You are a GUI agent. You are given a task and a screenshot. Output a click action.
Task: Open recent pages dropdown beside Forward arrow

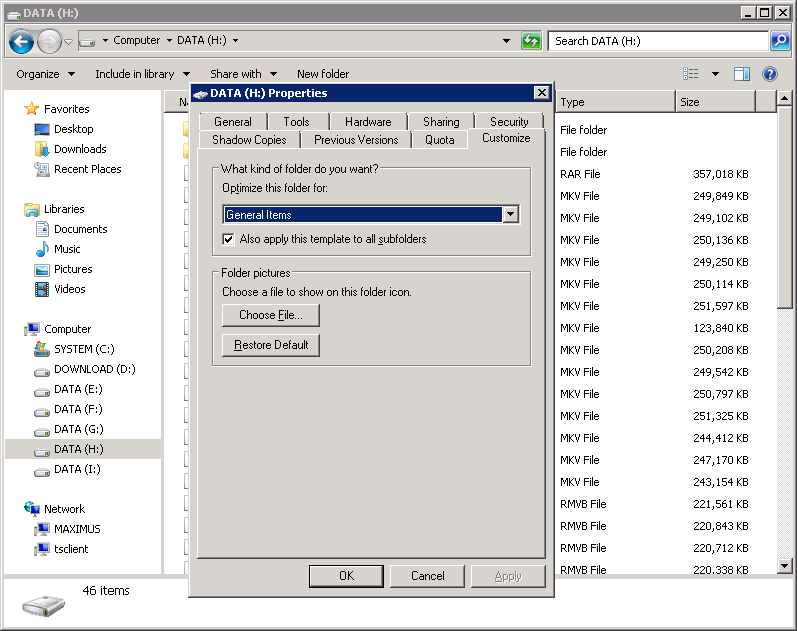[69, 41]
